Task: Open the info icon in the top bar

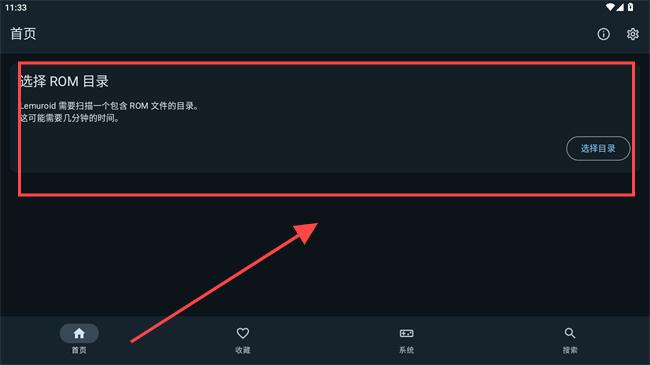Action: [x=603, y=34]
